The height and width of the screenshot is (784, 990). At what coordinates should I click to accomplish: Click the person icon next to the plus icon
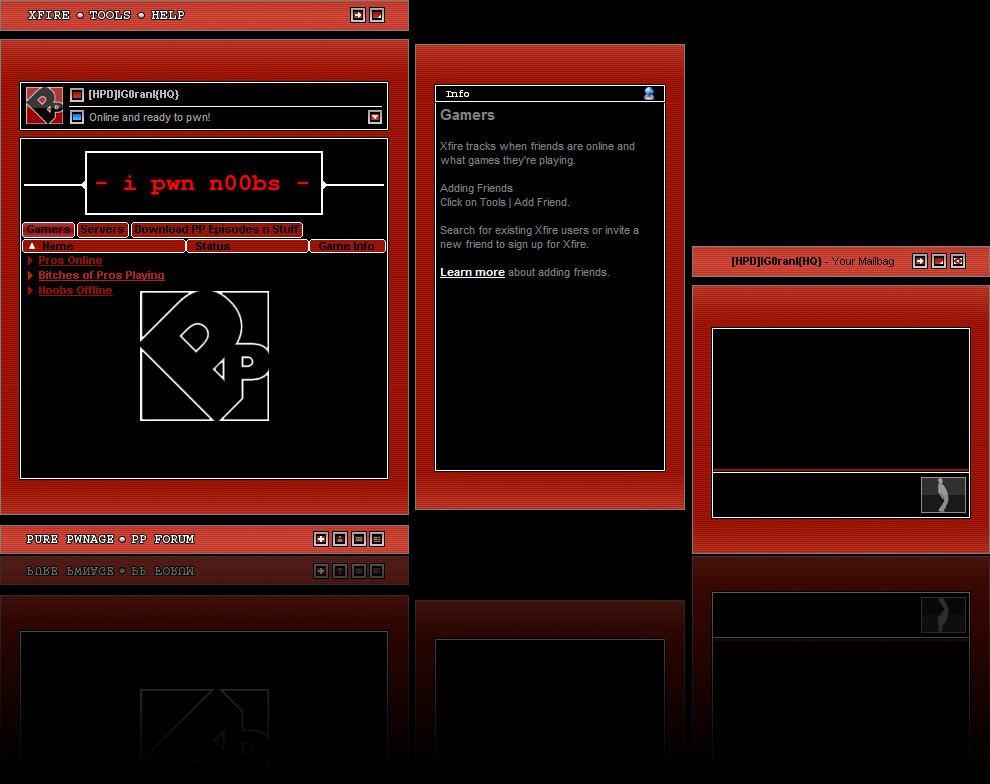pos(340,539)
